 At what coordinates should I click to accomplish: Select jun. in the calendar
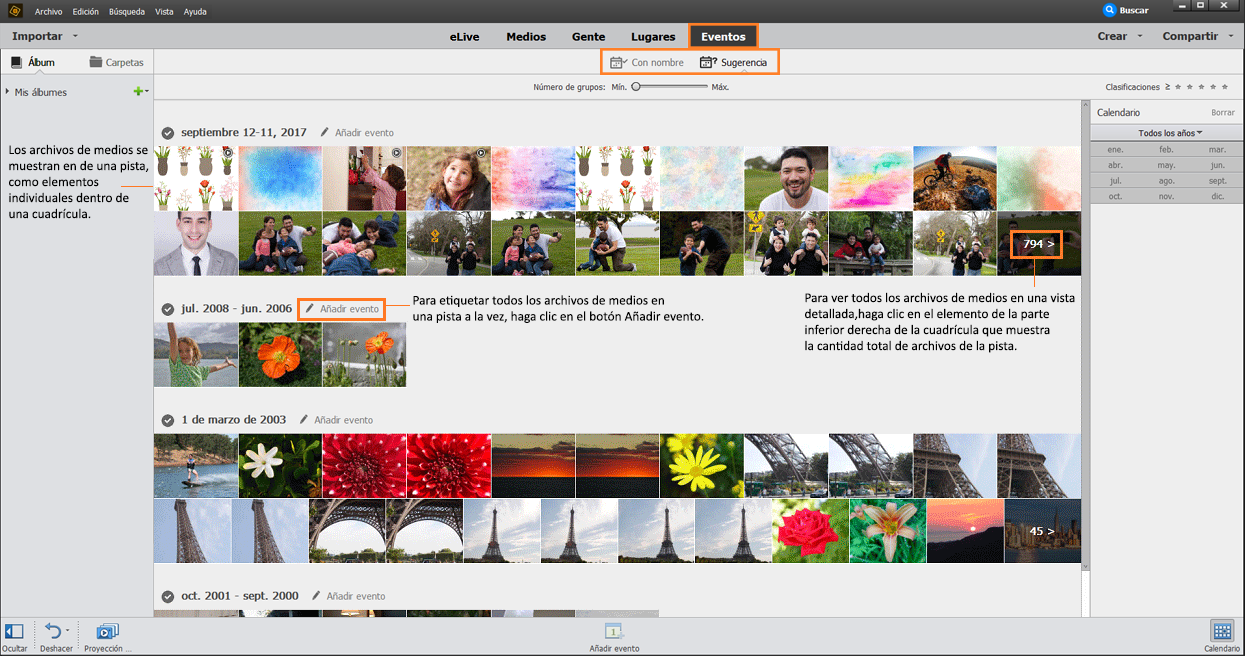coord(1217,165)
